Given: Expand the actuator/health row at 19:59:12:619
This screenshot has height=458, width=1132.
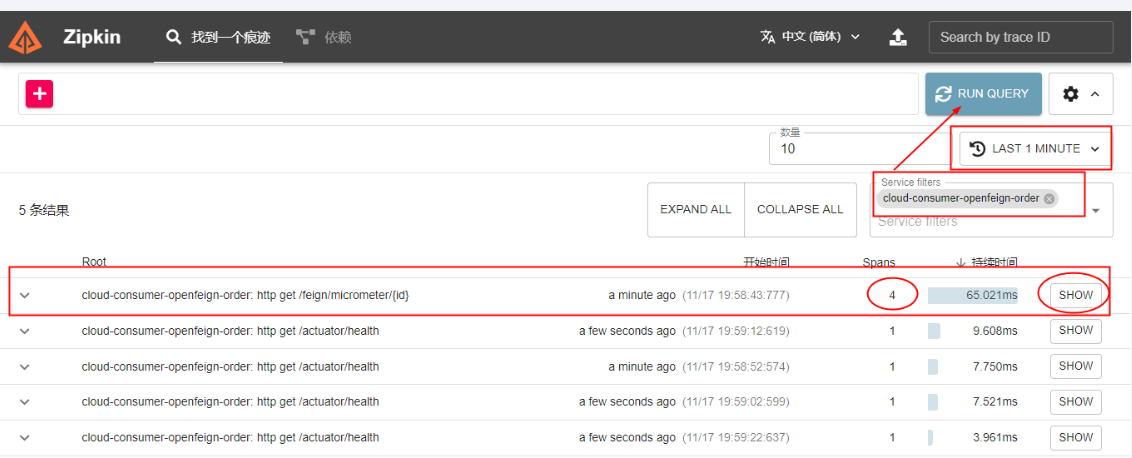Looking at the screenshot, I should pos(25,331).
